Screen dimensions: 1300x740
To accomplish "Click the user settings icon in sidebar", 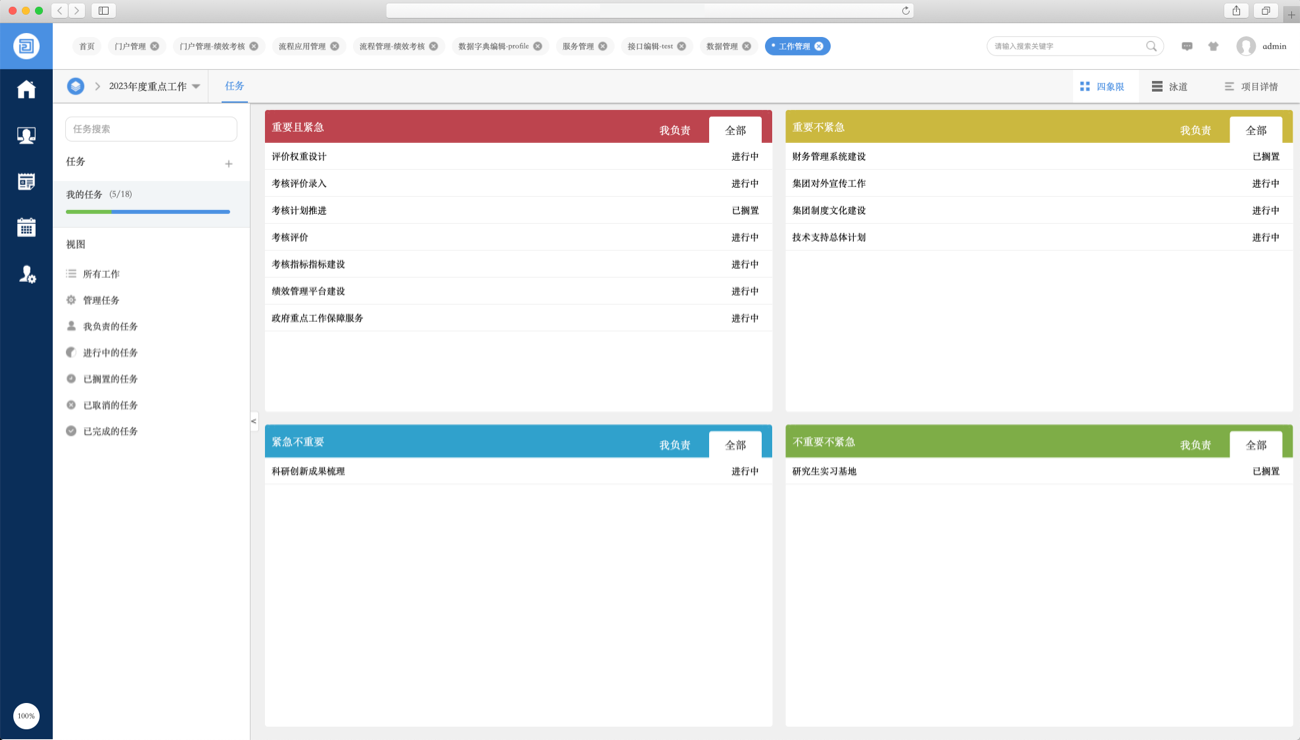I will [x=26, y=274].
